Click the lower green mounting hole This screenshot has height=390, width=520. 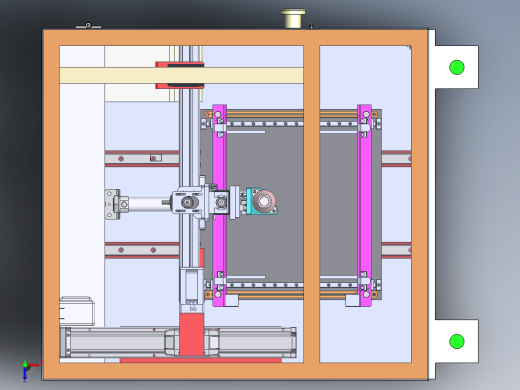point(457,341)
